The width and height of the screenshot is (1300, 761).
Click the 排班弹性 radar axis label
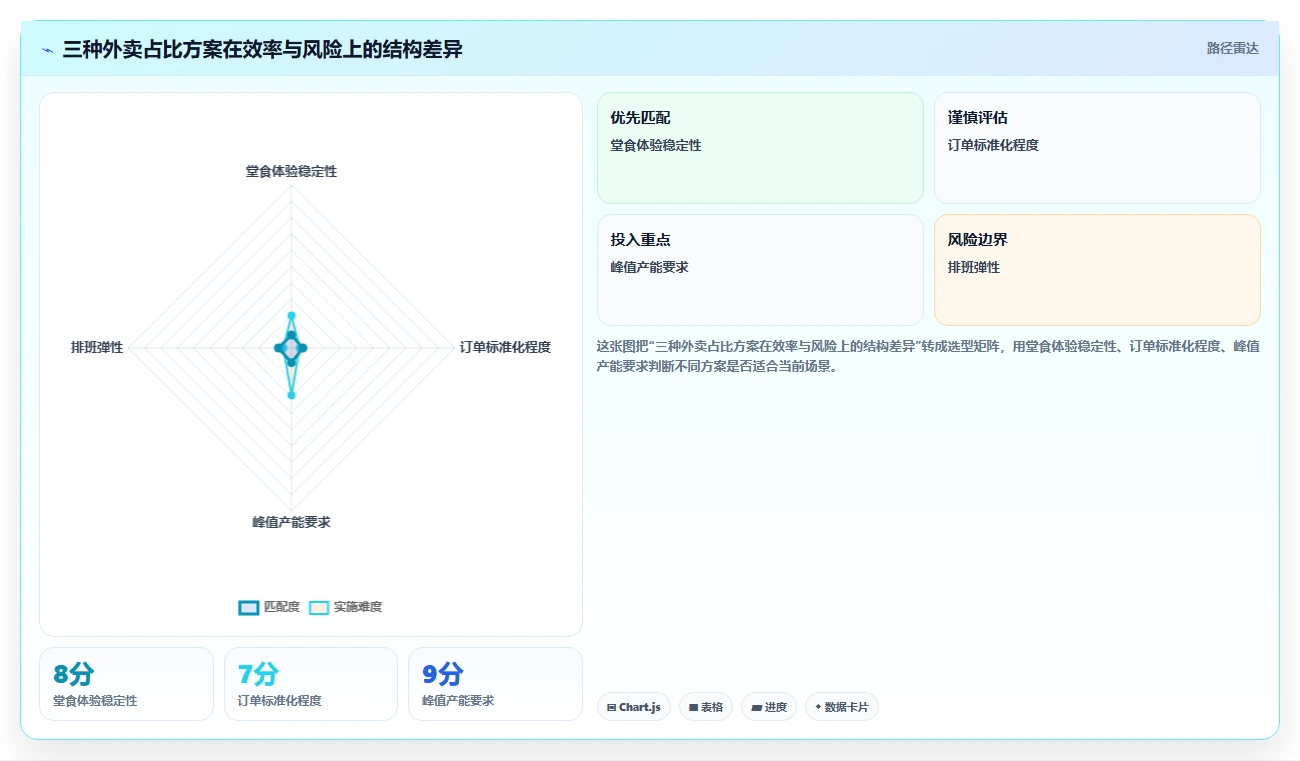97,347
